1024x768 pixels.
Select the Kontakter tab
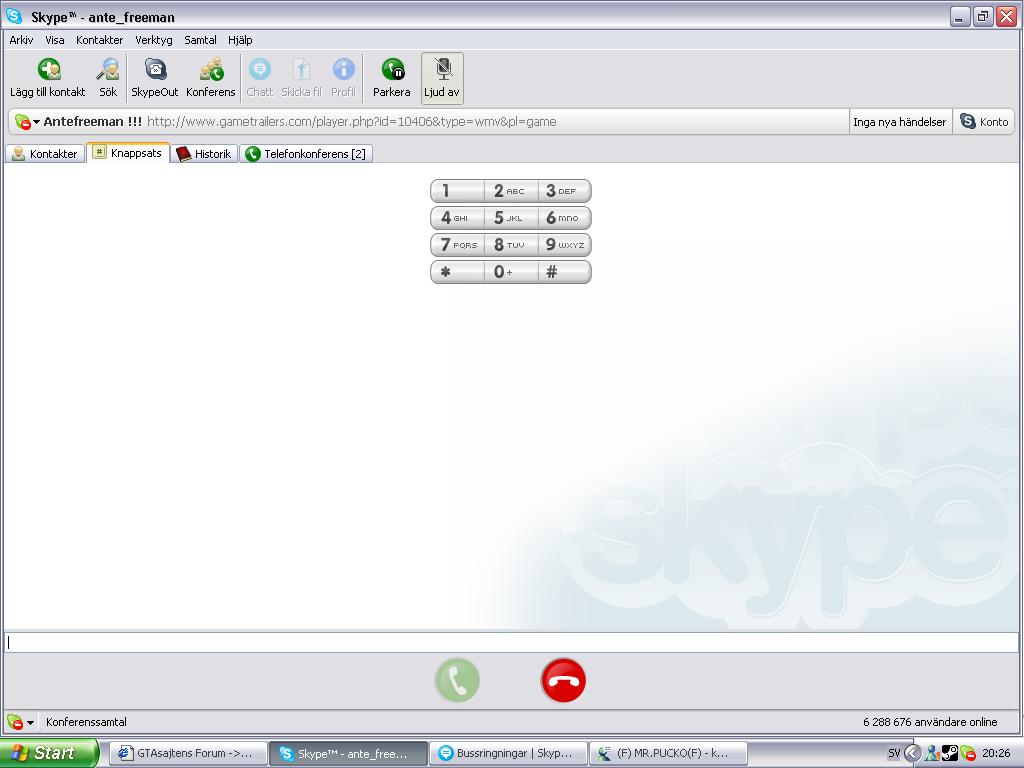pos(45,153)
